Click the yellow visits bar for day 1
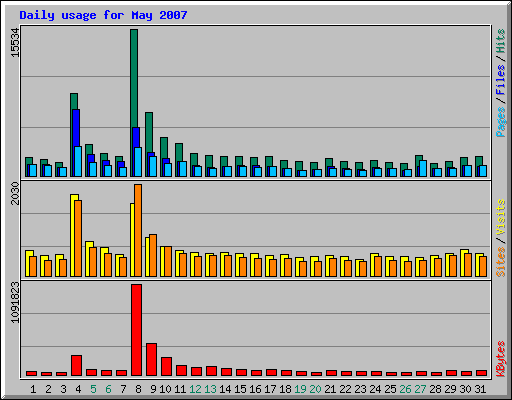Screen dimensions: 512x400 [28, 263]
